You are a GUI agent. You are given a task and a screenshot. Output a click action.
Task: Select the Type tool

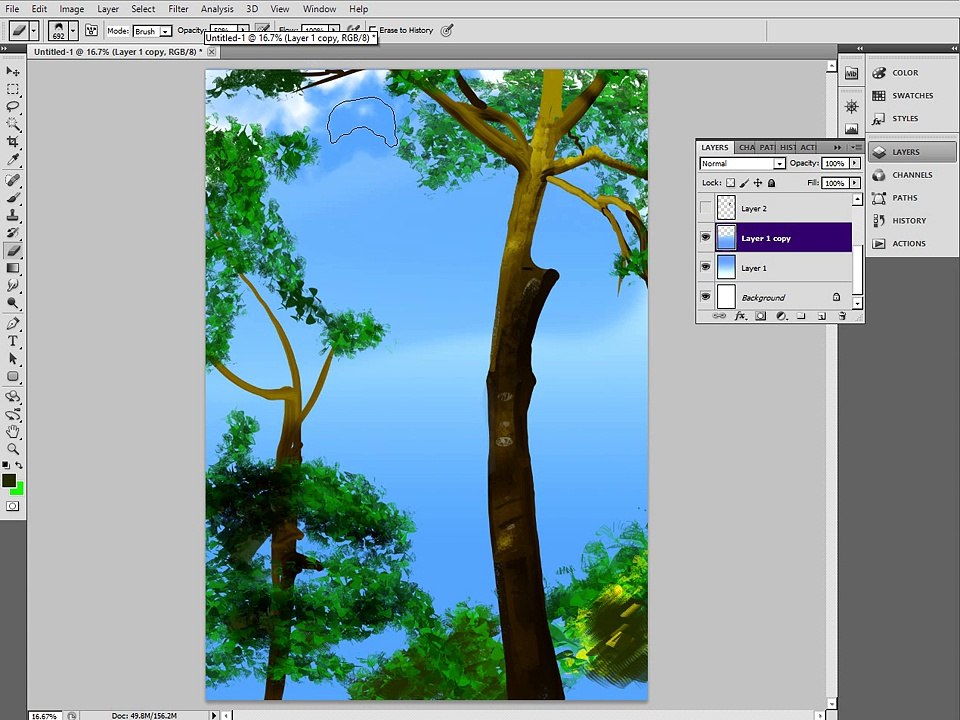[x=13, y=341]
